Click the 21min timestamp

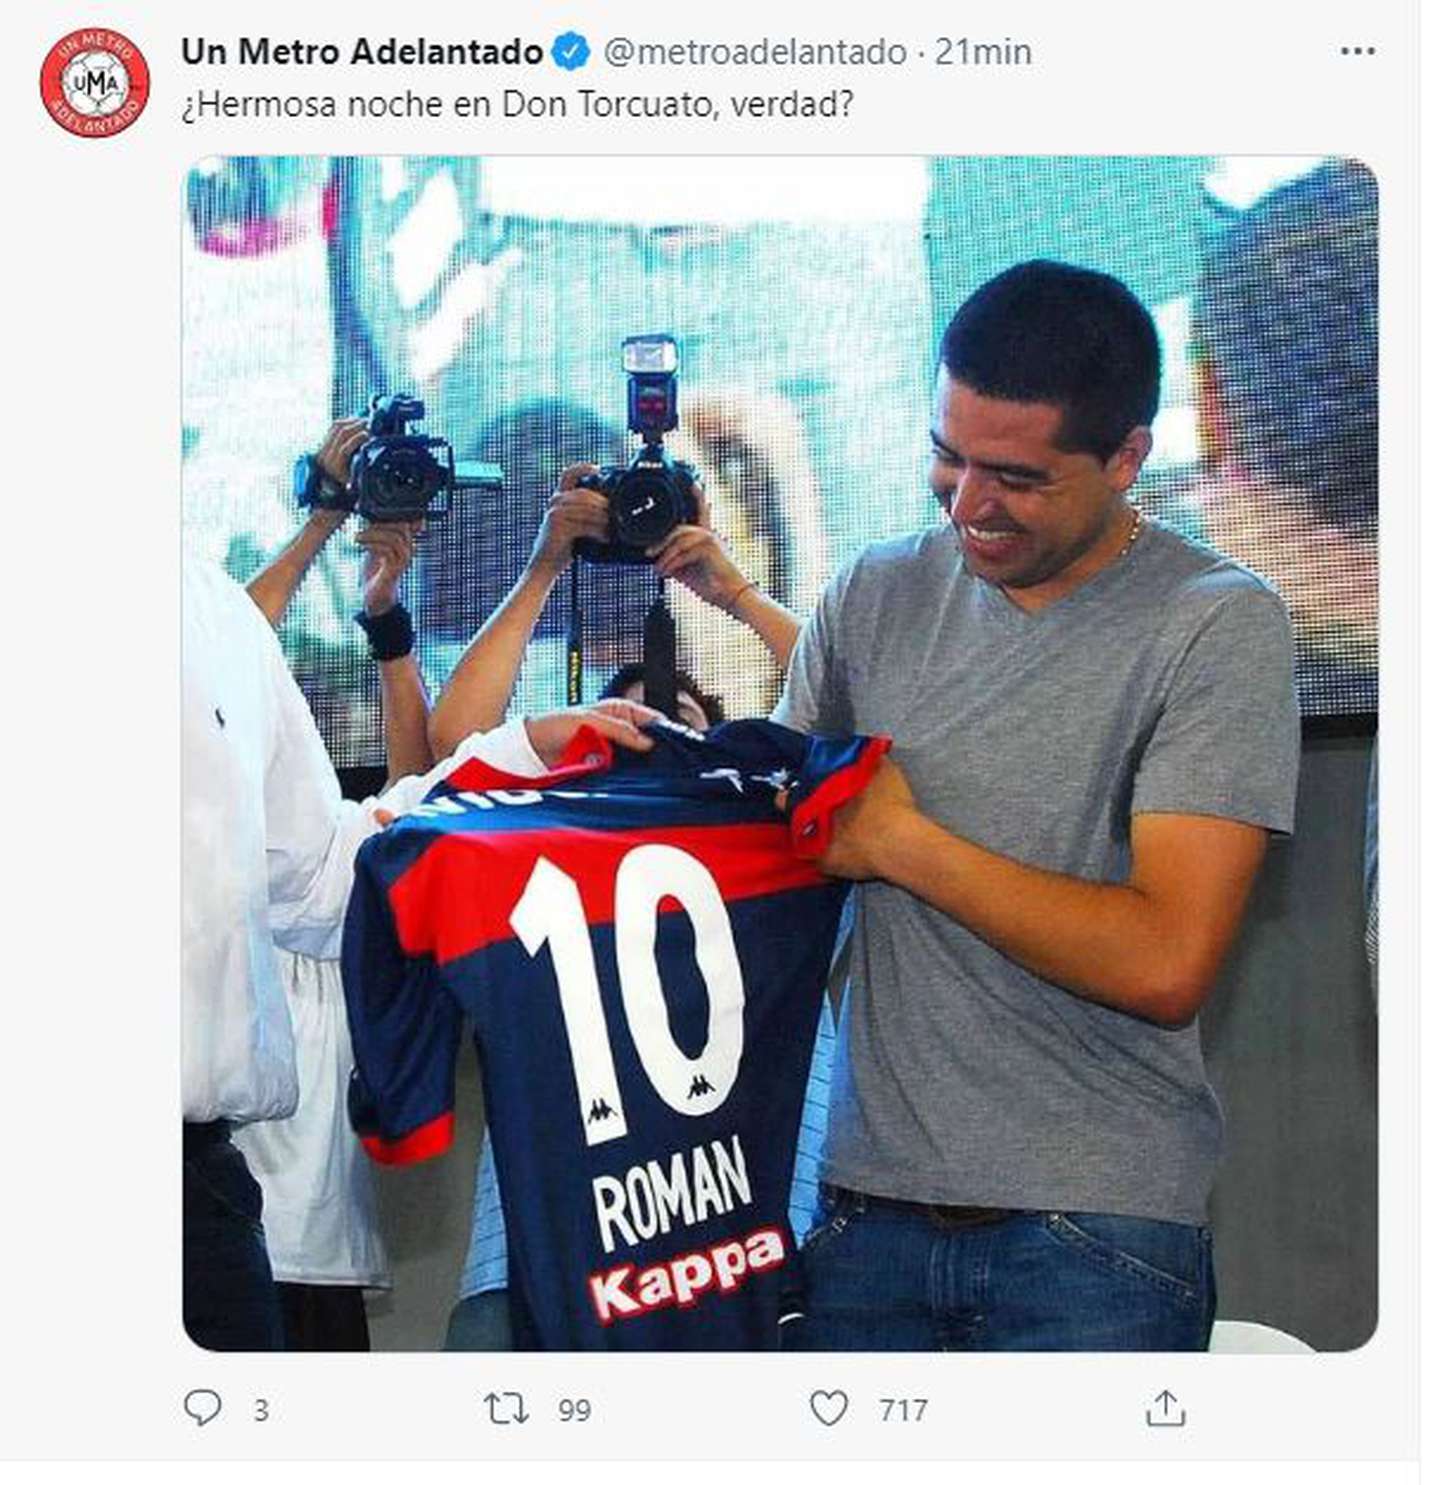[983, 51]
